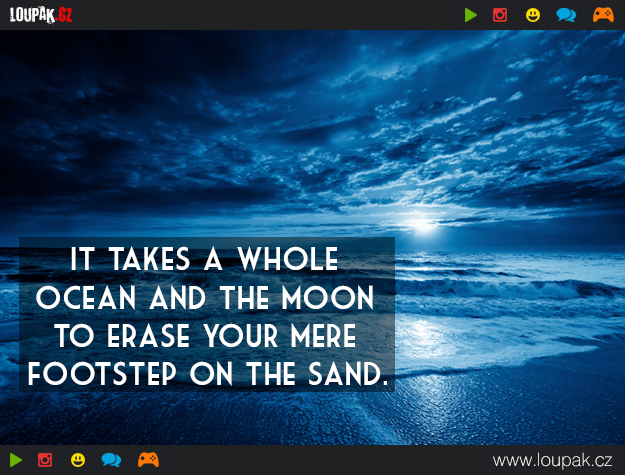Select the yellow smiley icon in bottom bar

(x=78, y=460)
